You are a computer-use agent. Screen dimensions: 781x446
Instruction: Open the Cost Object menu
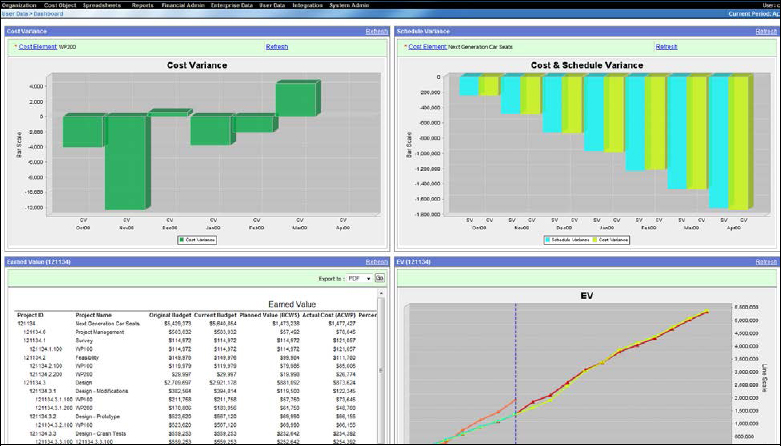click(x=60, y=5)
